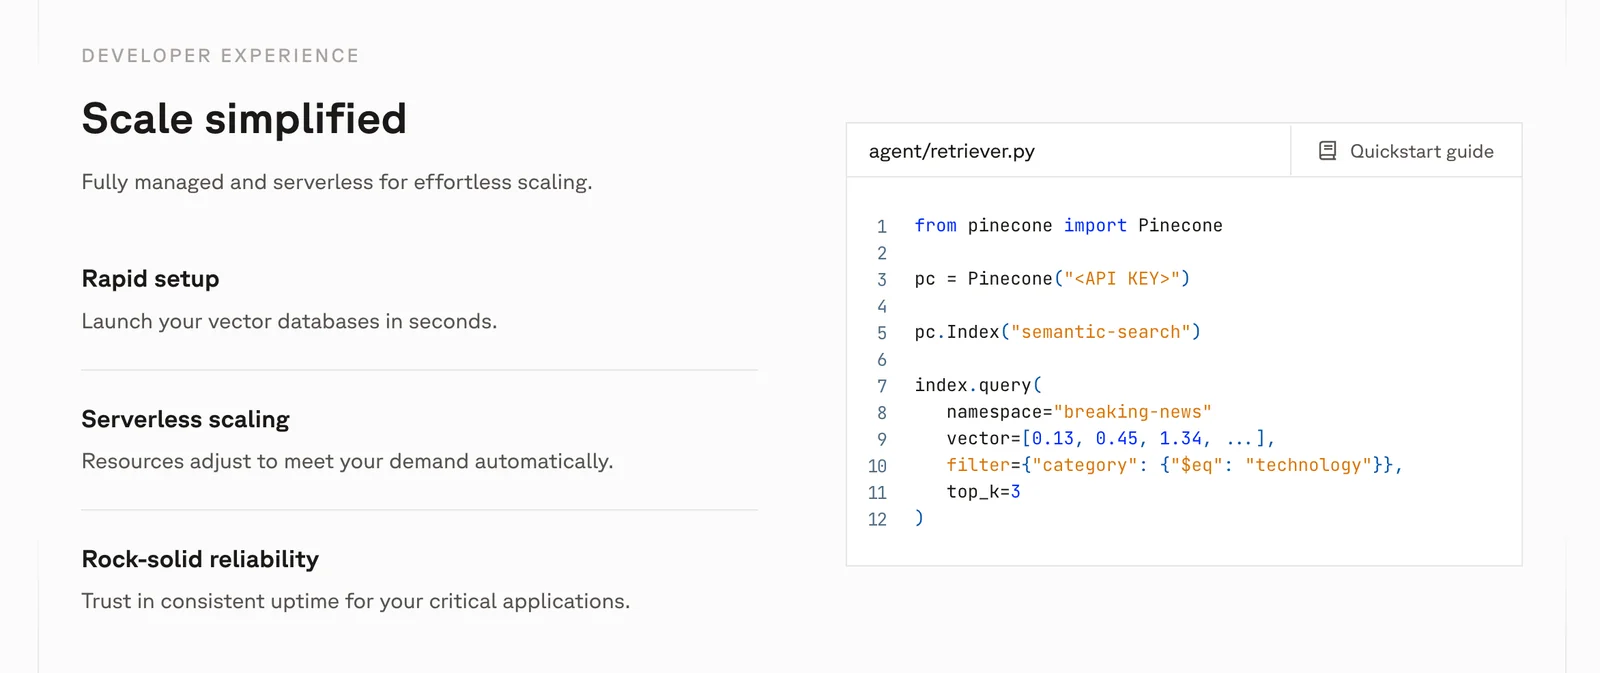Click line number 12 in code gutter

pyautogui.click(x=877, y=519)
